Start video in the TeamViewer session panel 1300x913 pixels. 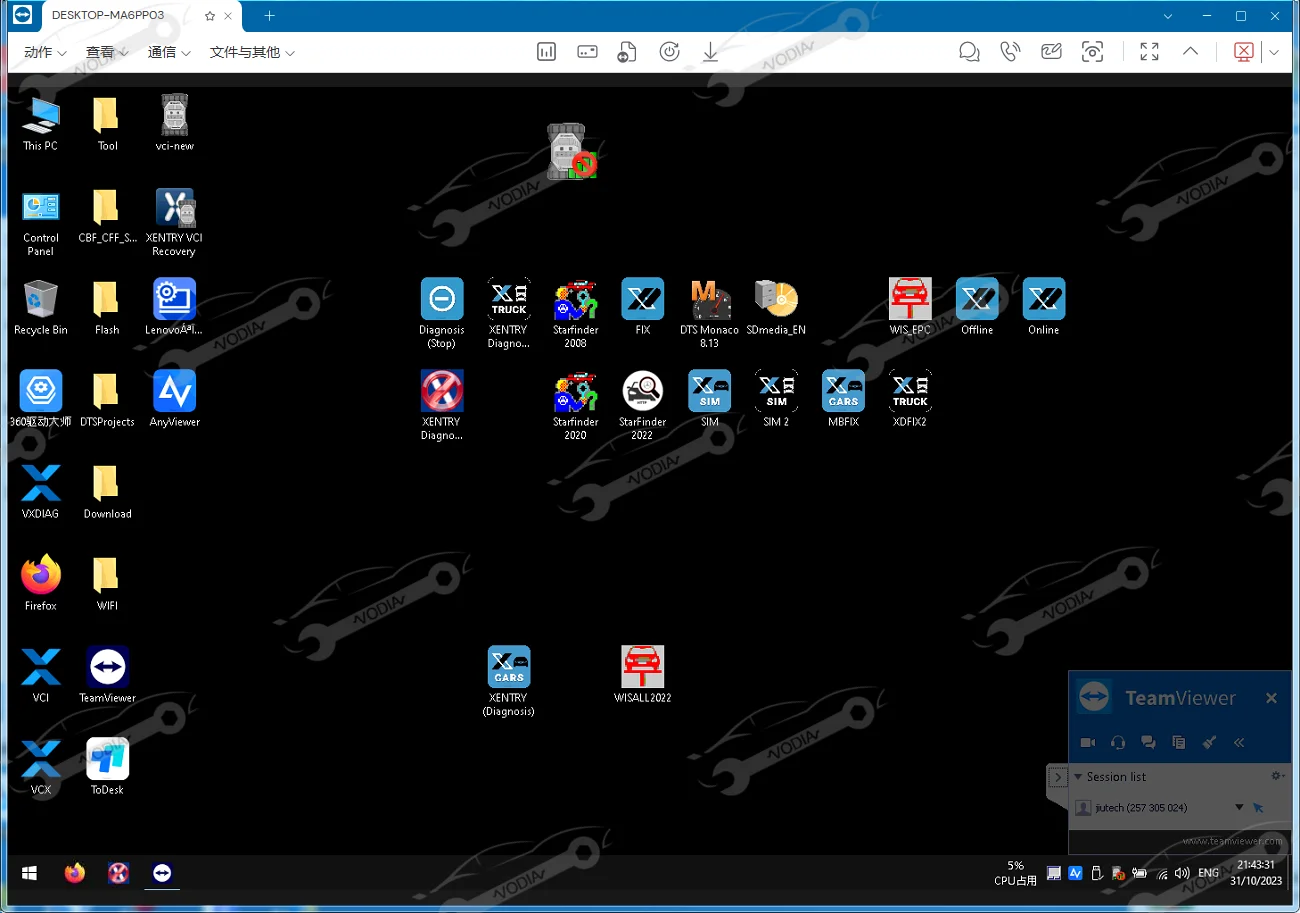1088,742
